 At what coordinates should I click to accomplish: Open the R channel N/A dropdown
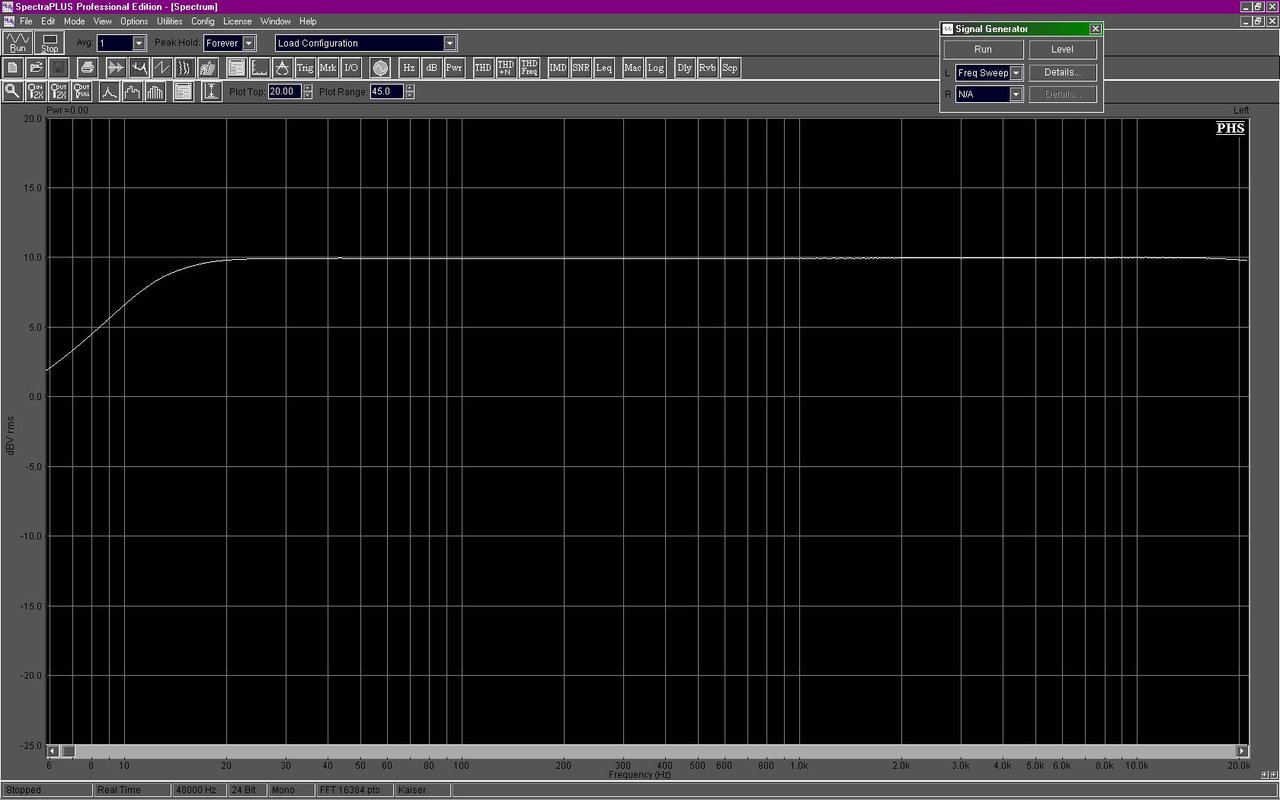(x=1016, y=94)
